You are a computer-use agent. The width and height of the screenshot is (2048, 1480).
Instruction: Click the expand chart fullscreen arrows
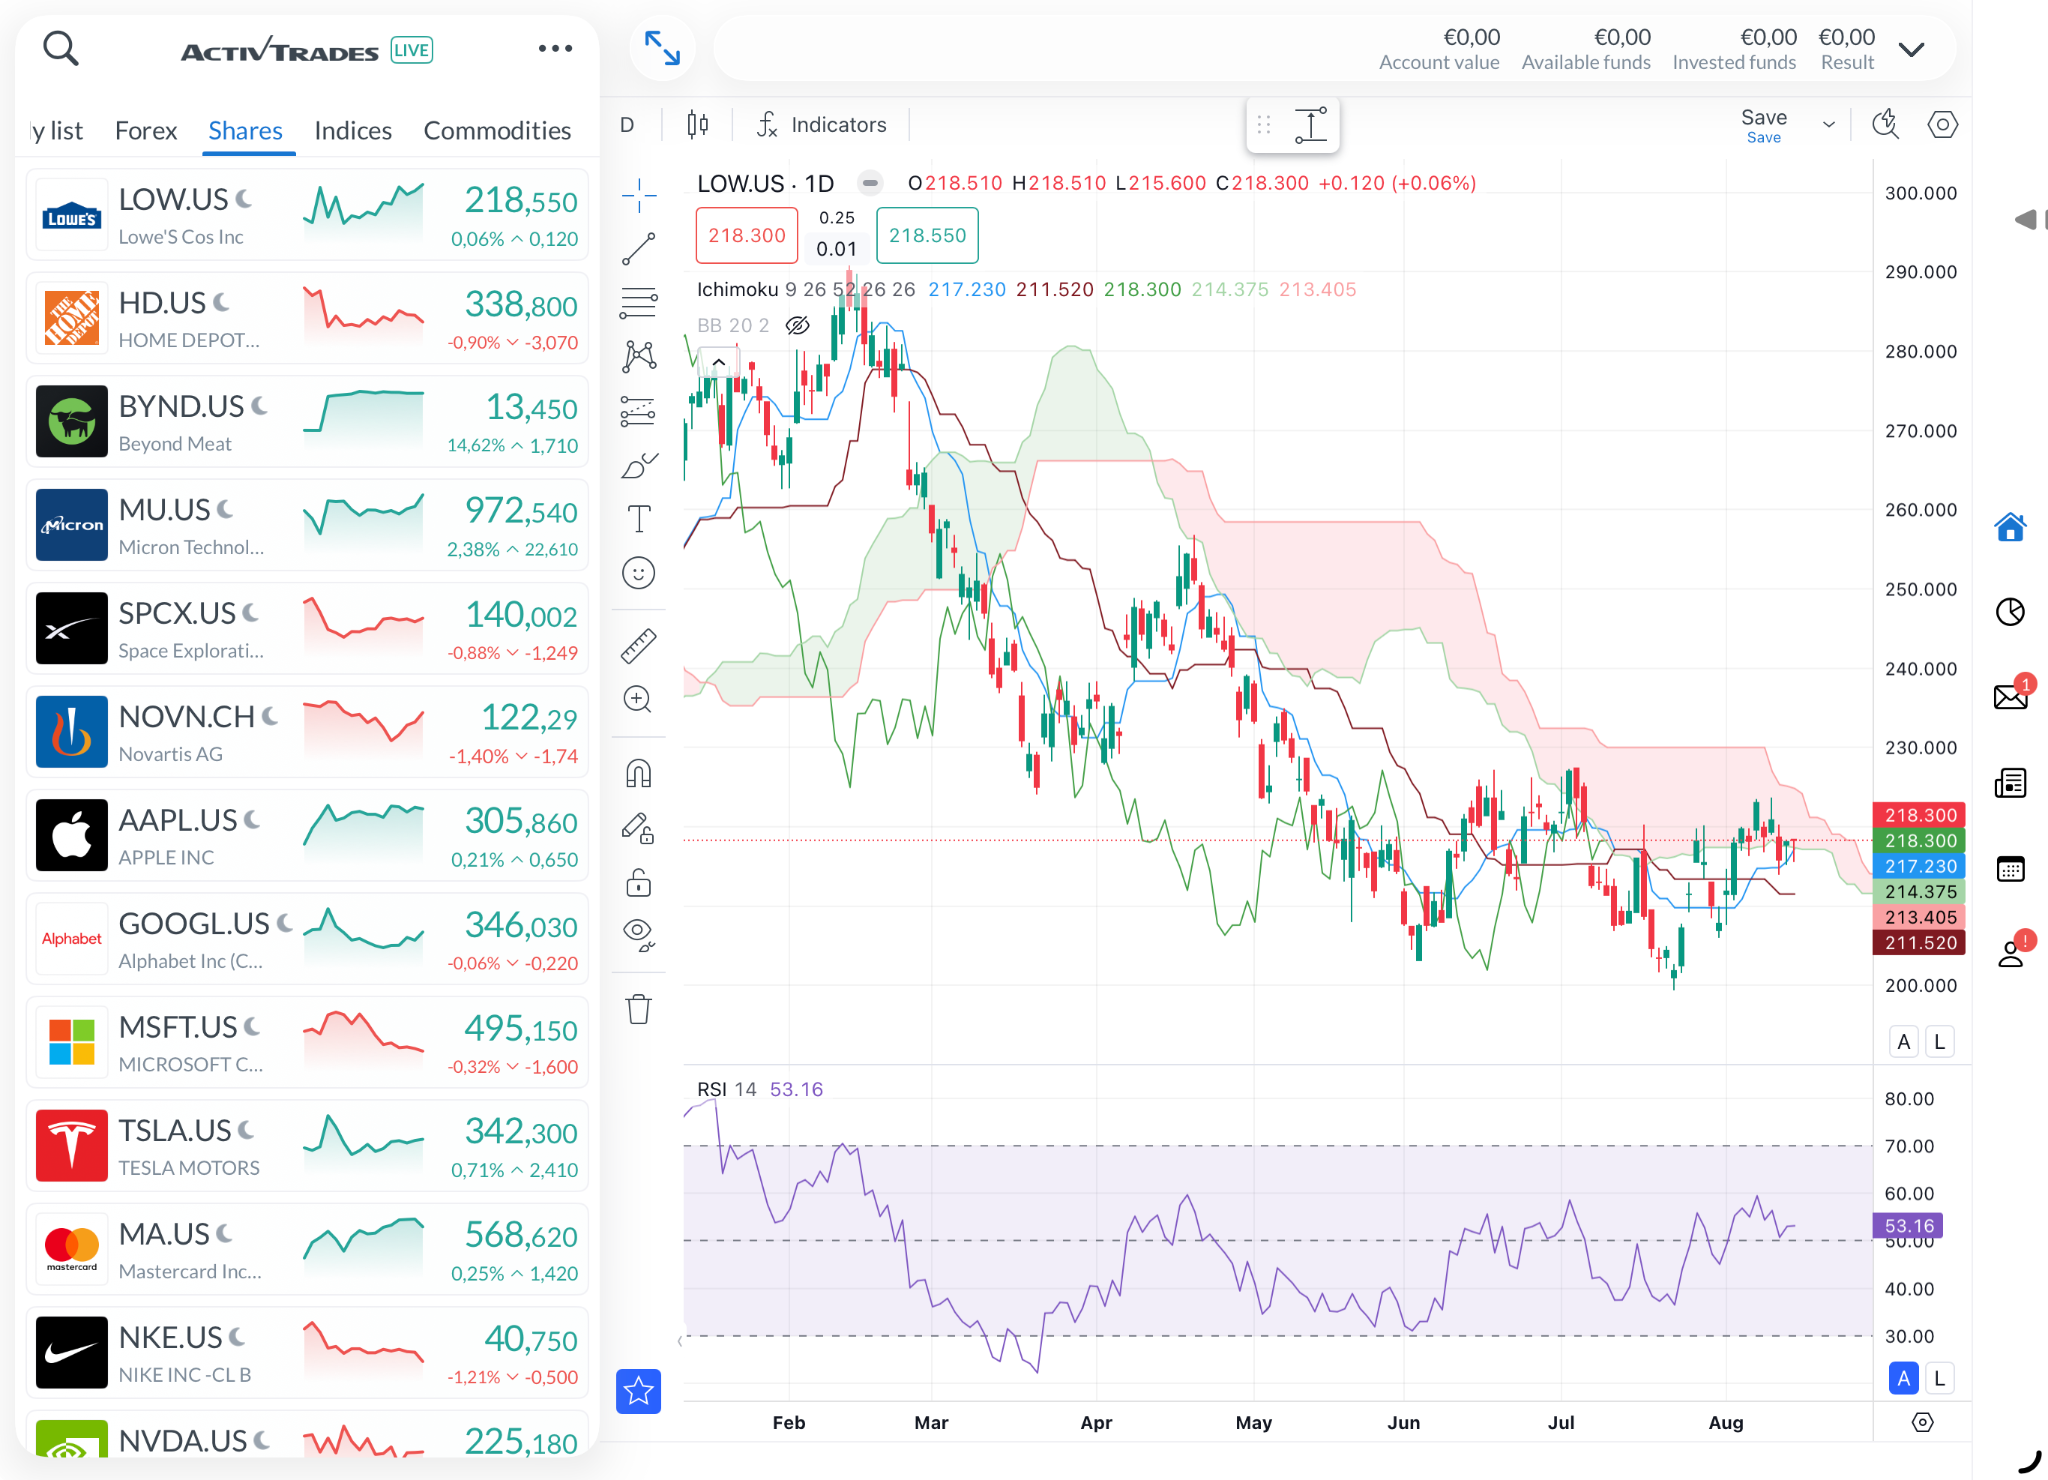662,48
